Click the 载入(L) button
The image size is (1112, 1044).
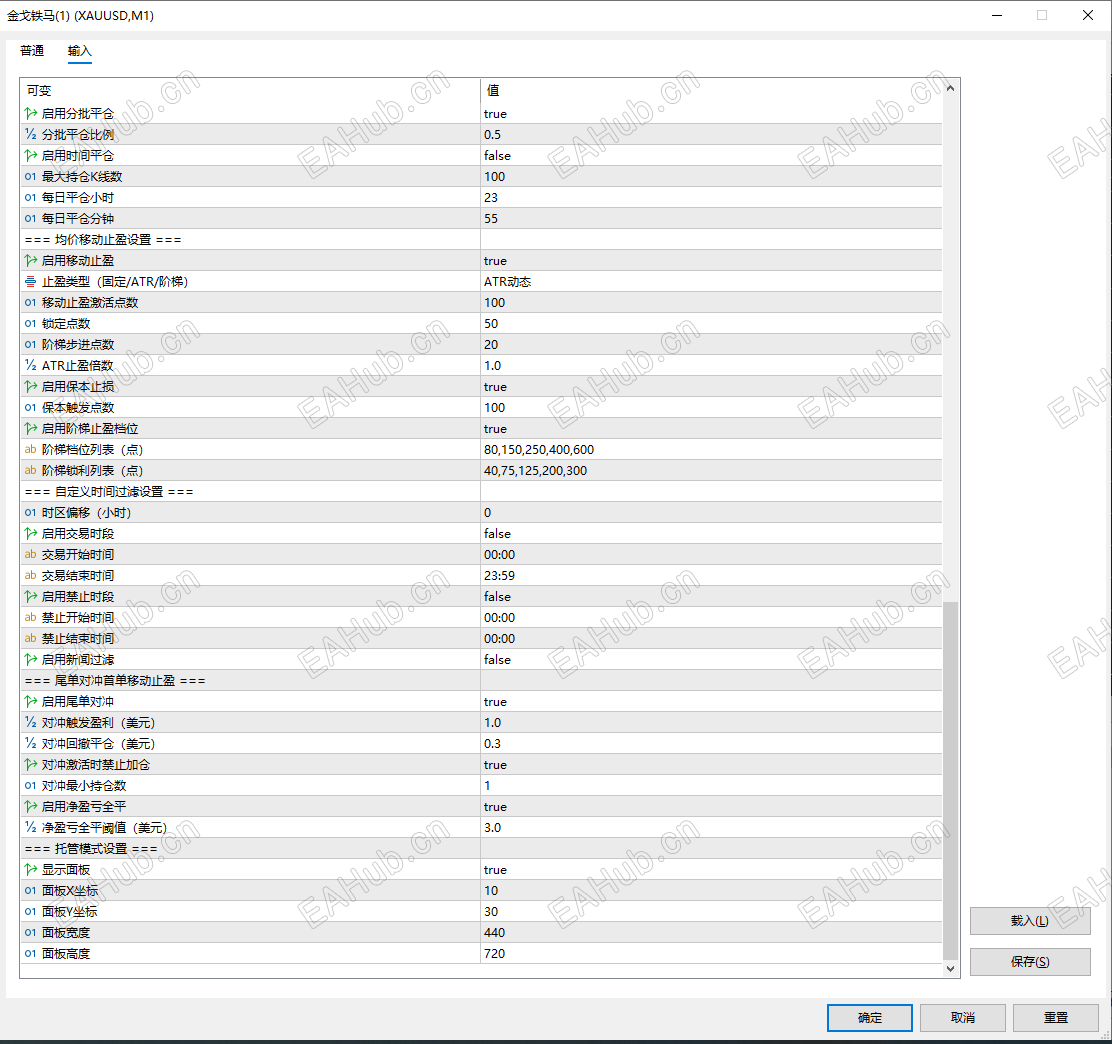pos(1030,921)
